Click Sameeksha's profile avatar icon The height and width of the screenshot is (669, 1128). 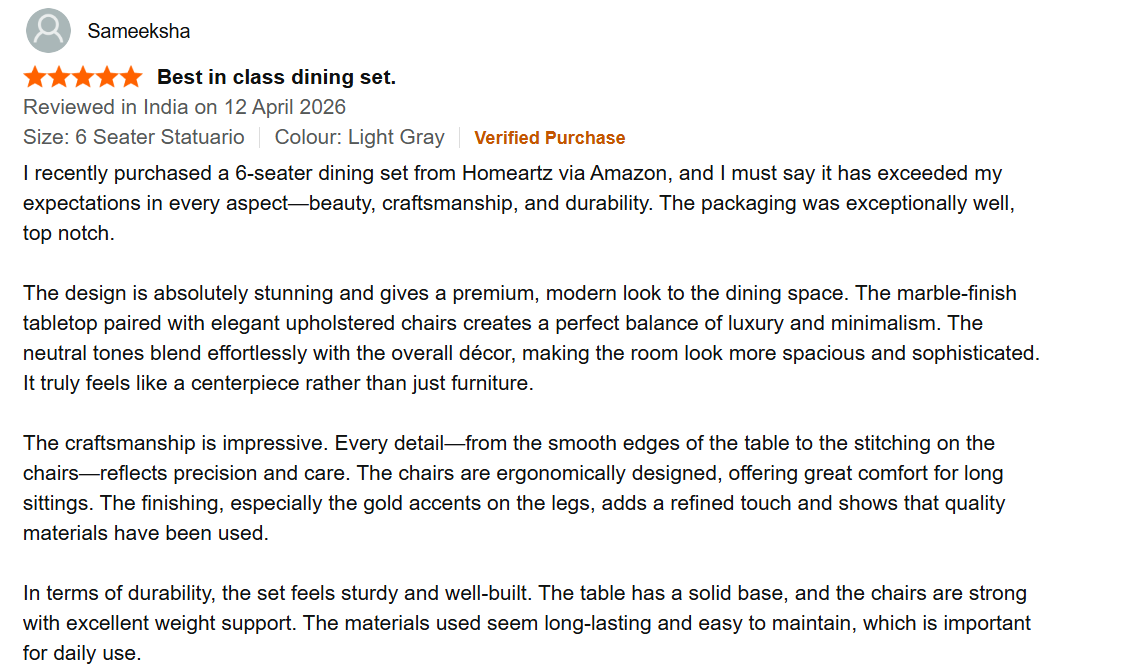[x=48, y=31]
